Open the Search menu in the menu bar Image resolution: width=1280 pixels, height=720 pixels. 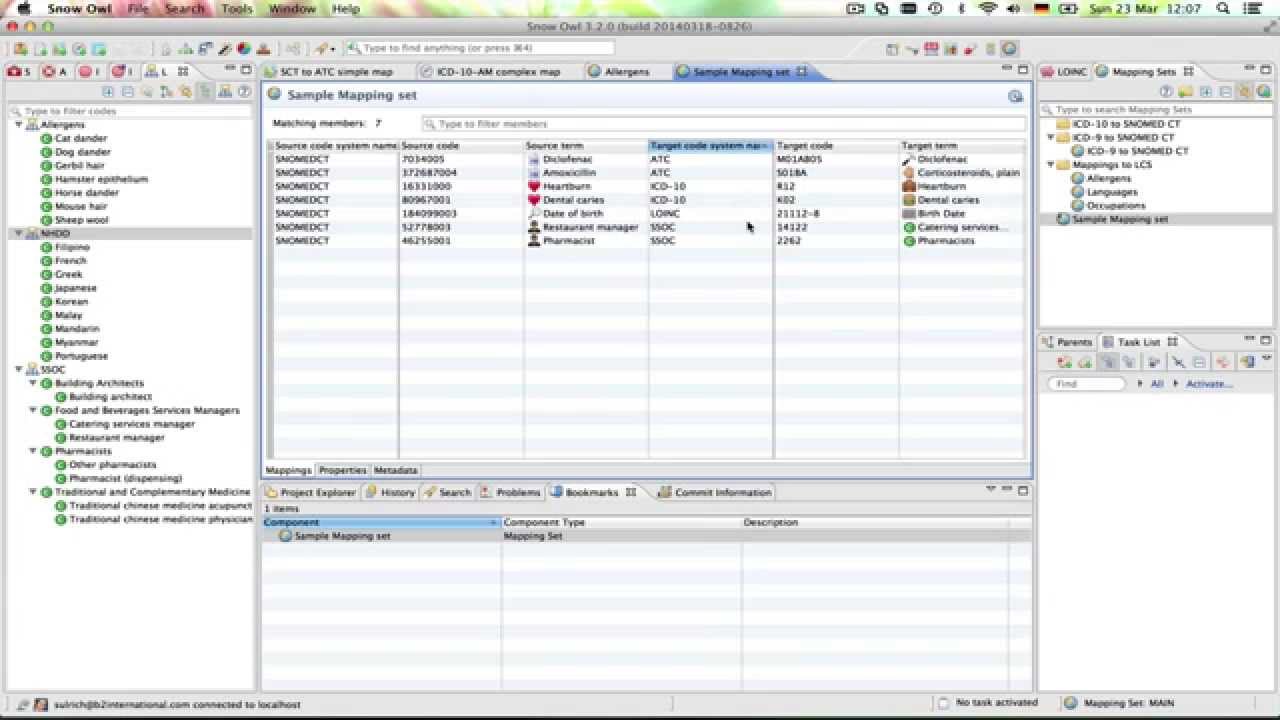click(185, 8)
